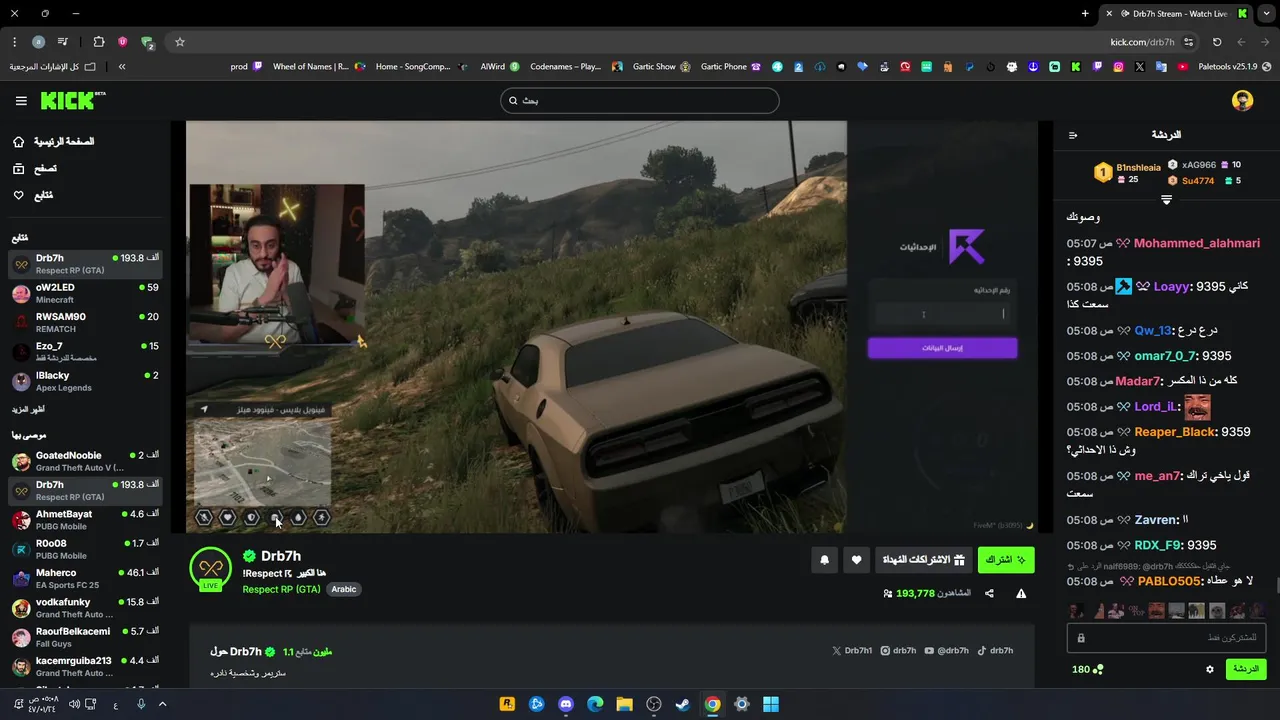Viewport: 1280px width, 720px height.
Task: Open the Kick hamburger menu
Action: (x=21, y=101)
